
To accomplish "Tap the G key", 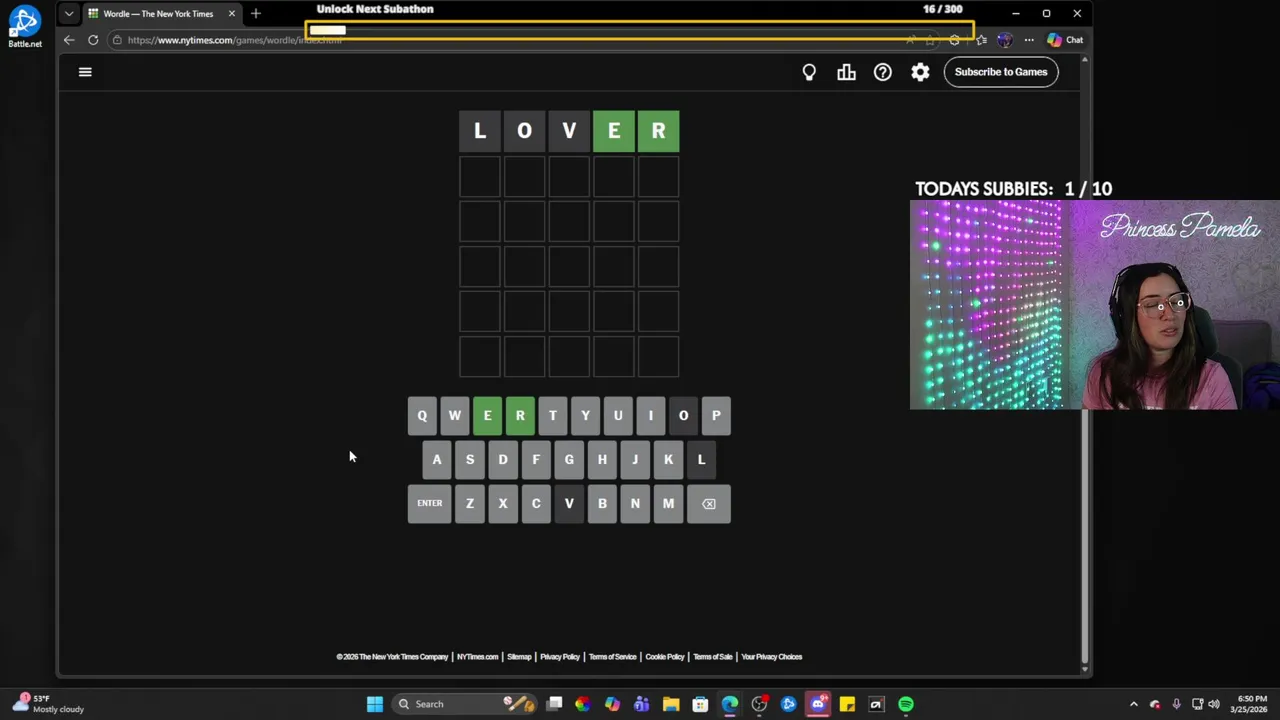I will [569, 460].
